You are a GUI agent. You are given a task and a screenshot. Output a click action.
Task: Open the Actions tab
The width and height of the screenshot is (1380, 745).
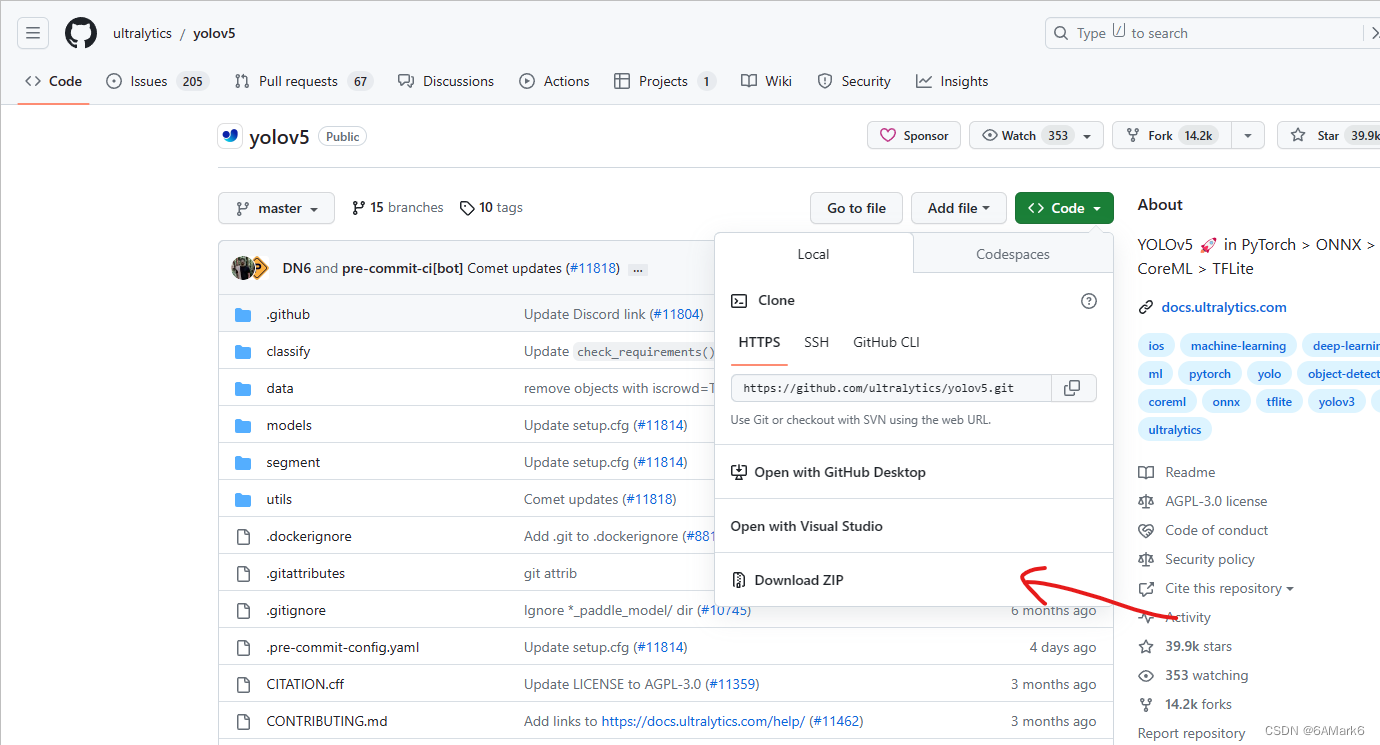pyautogui.click(x=555, y=81)
